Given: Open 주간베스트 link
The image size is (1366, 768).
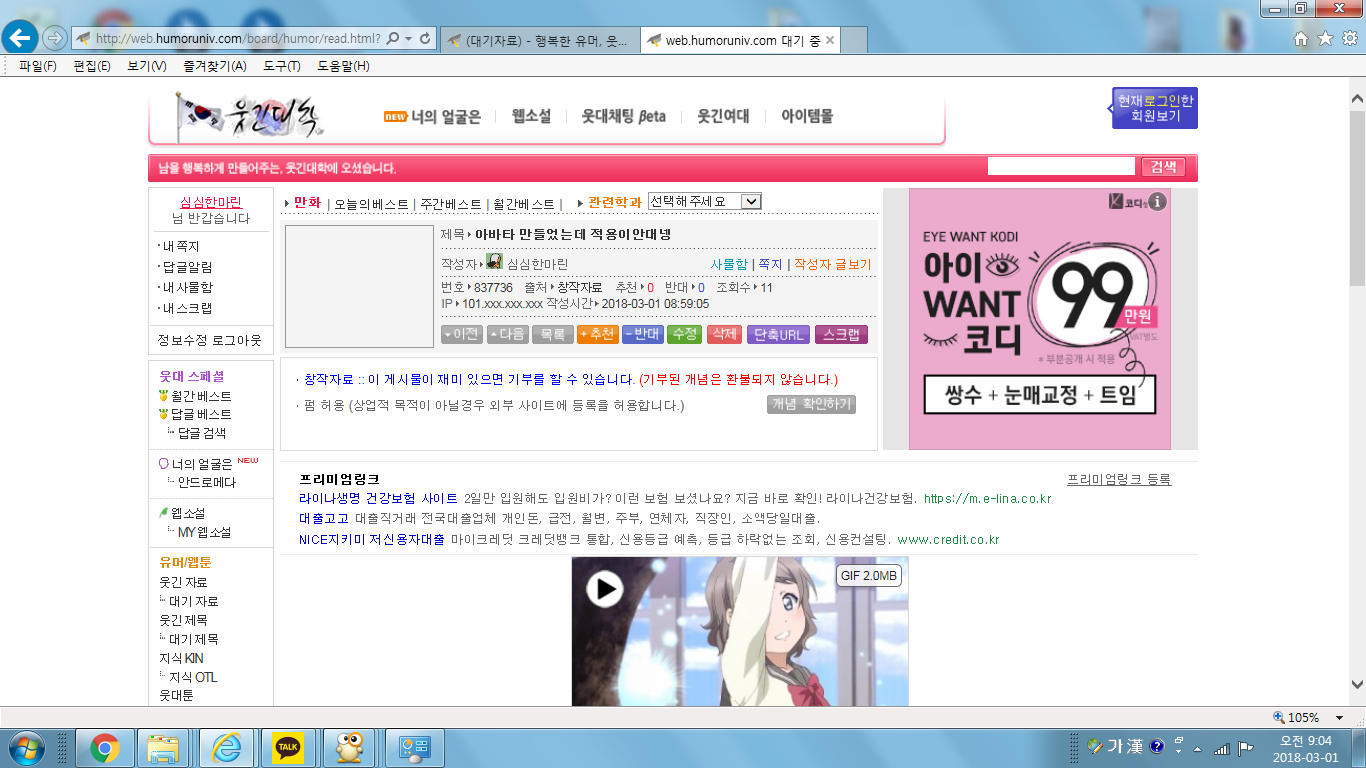Looking at the screenshot, I should pos(451,203).
